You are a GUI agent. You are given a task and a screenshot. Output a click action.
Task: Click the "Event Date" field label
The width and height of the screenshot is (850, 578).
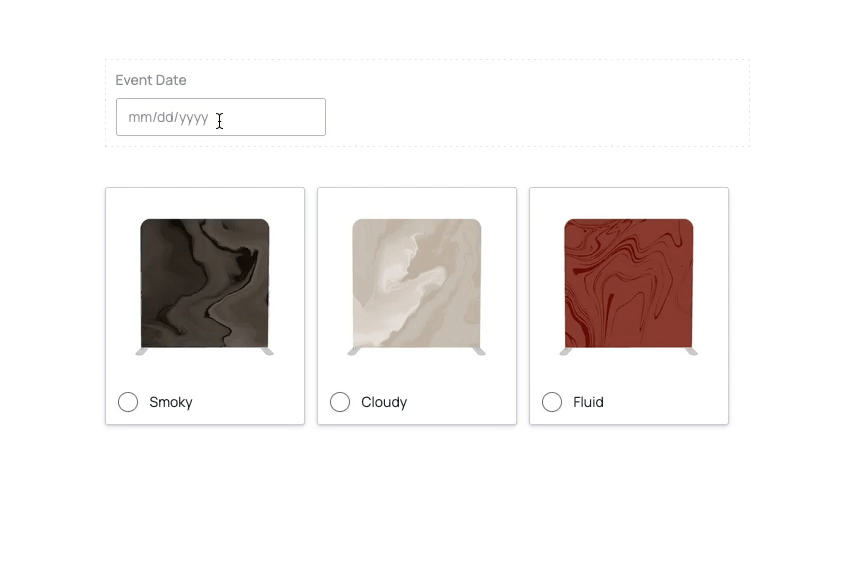tap(151, 80)
